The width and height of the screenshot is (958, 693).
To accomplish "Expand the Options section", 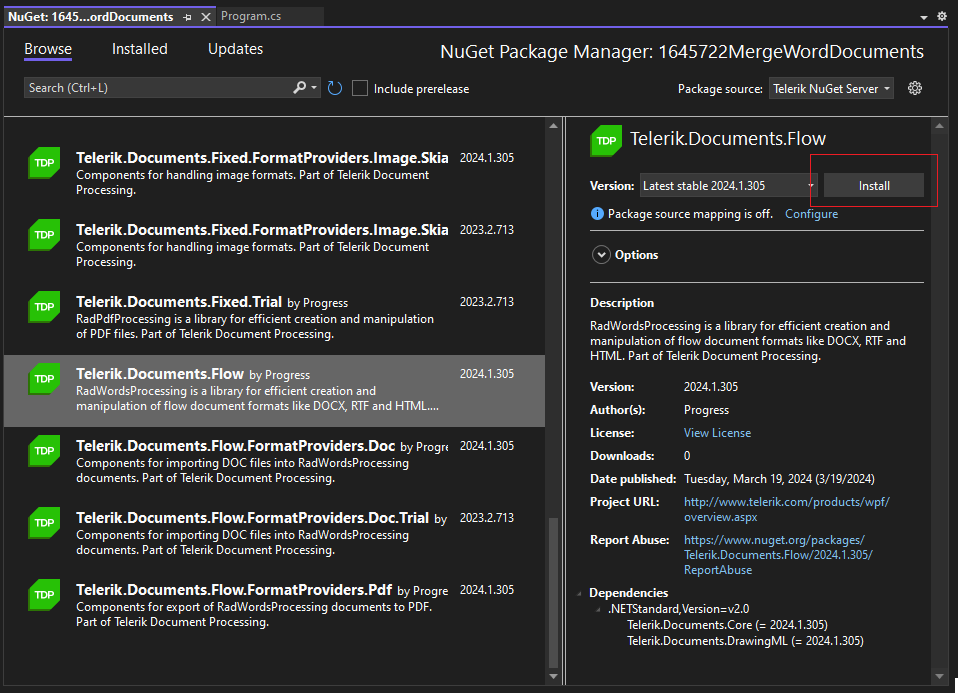I will tap(601, 255).
